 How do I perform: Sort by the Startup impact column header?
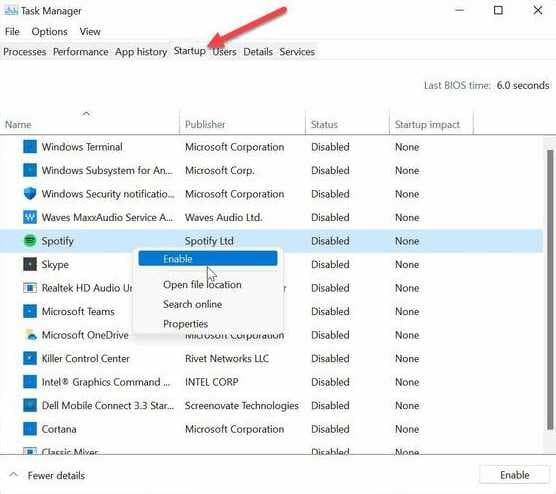tap(432, 124)
